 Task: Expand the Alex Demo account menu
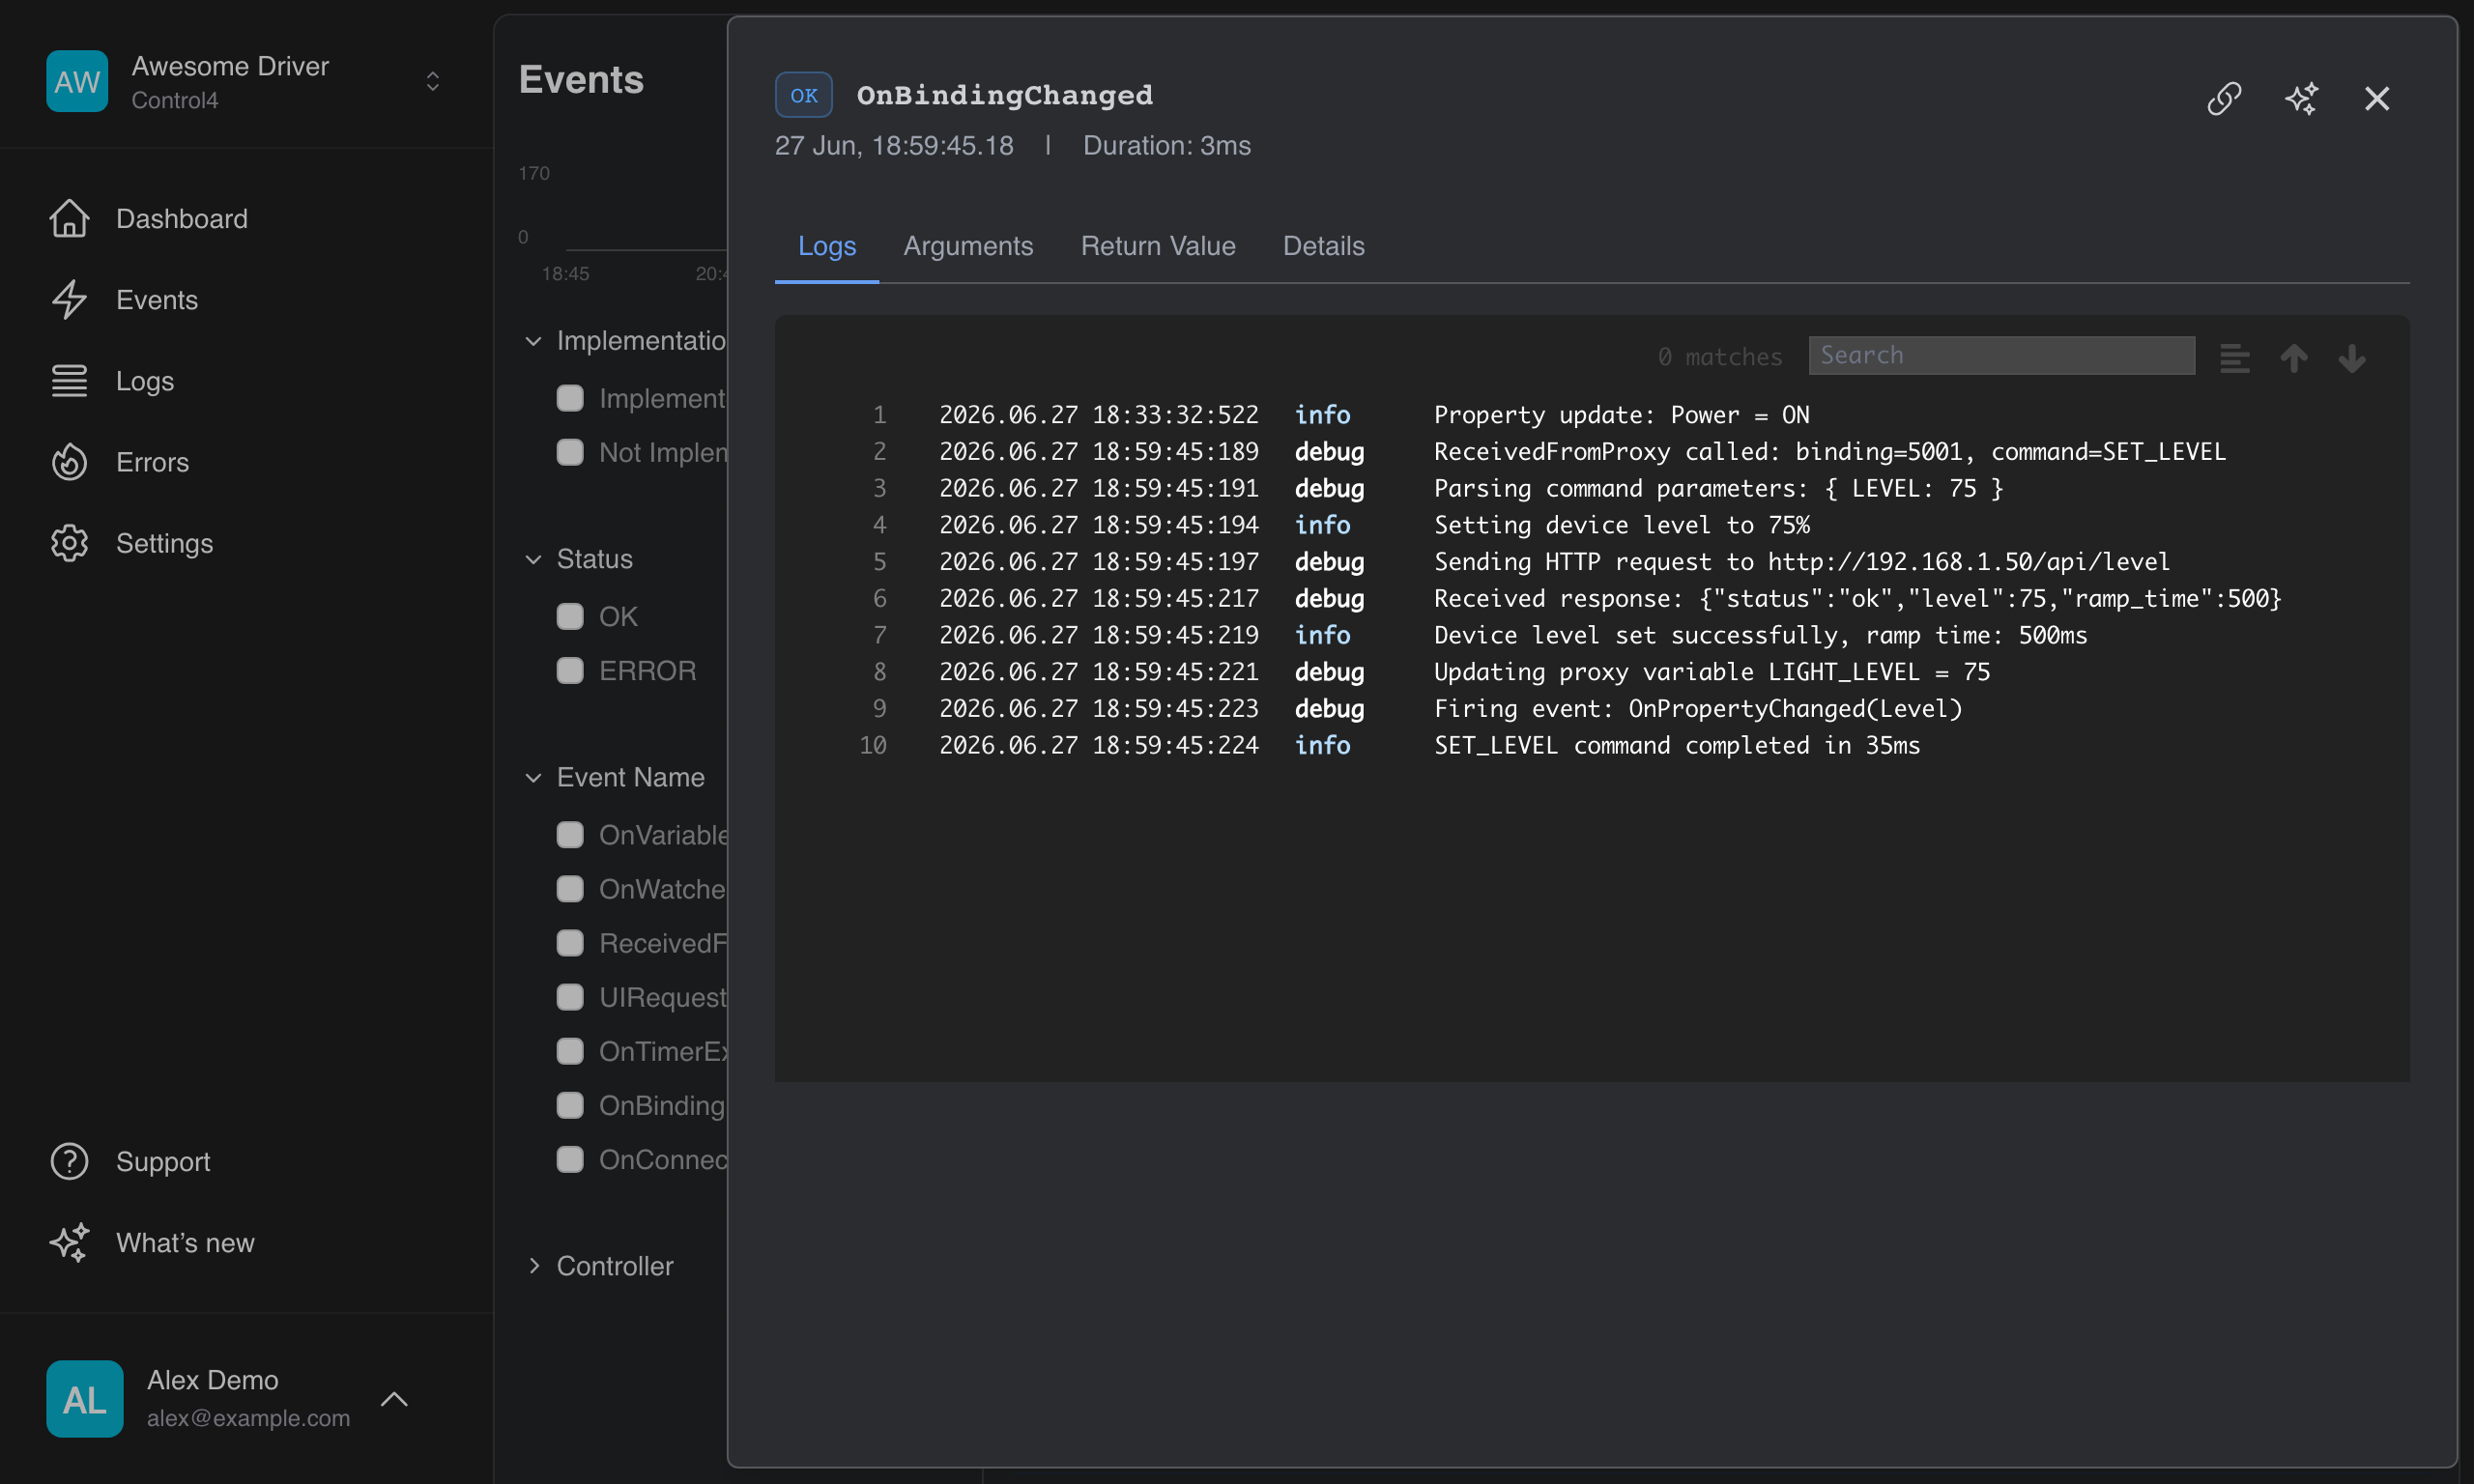394,1398
